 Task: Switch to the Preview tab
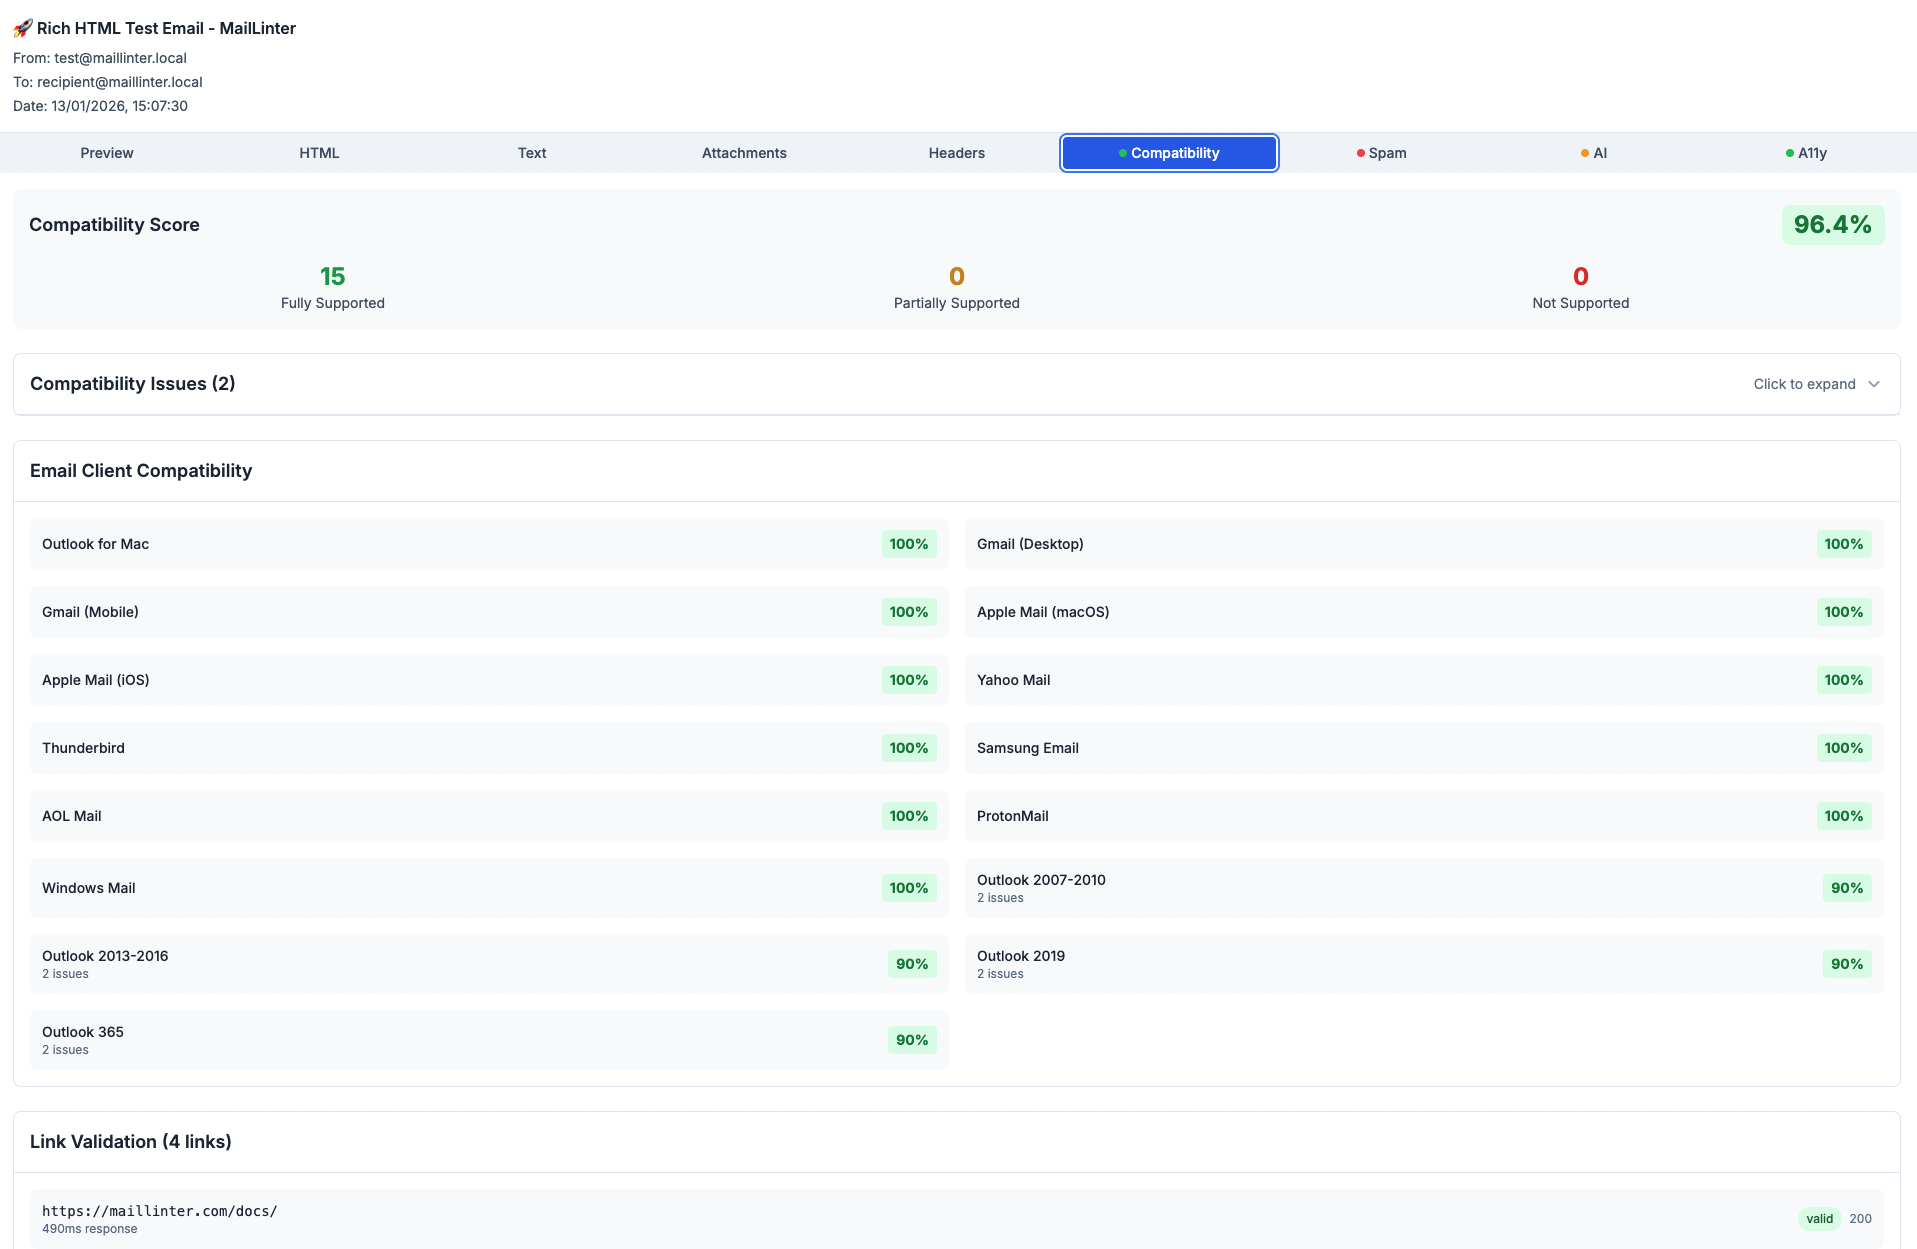pos(106,153)
